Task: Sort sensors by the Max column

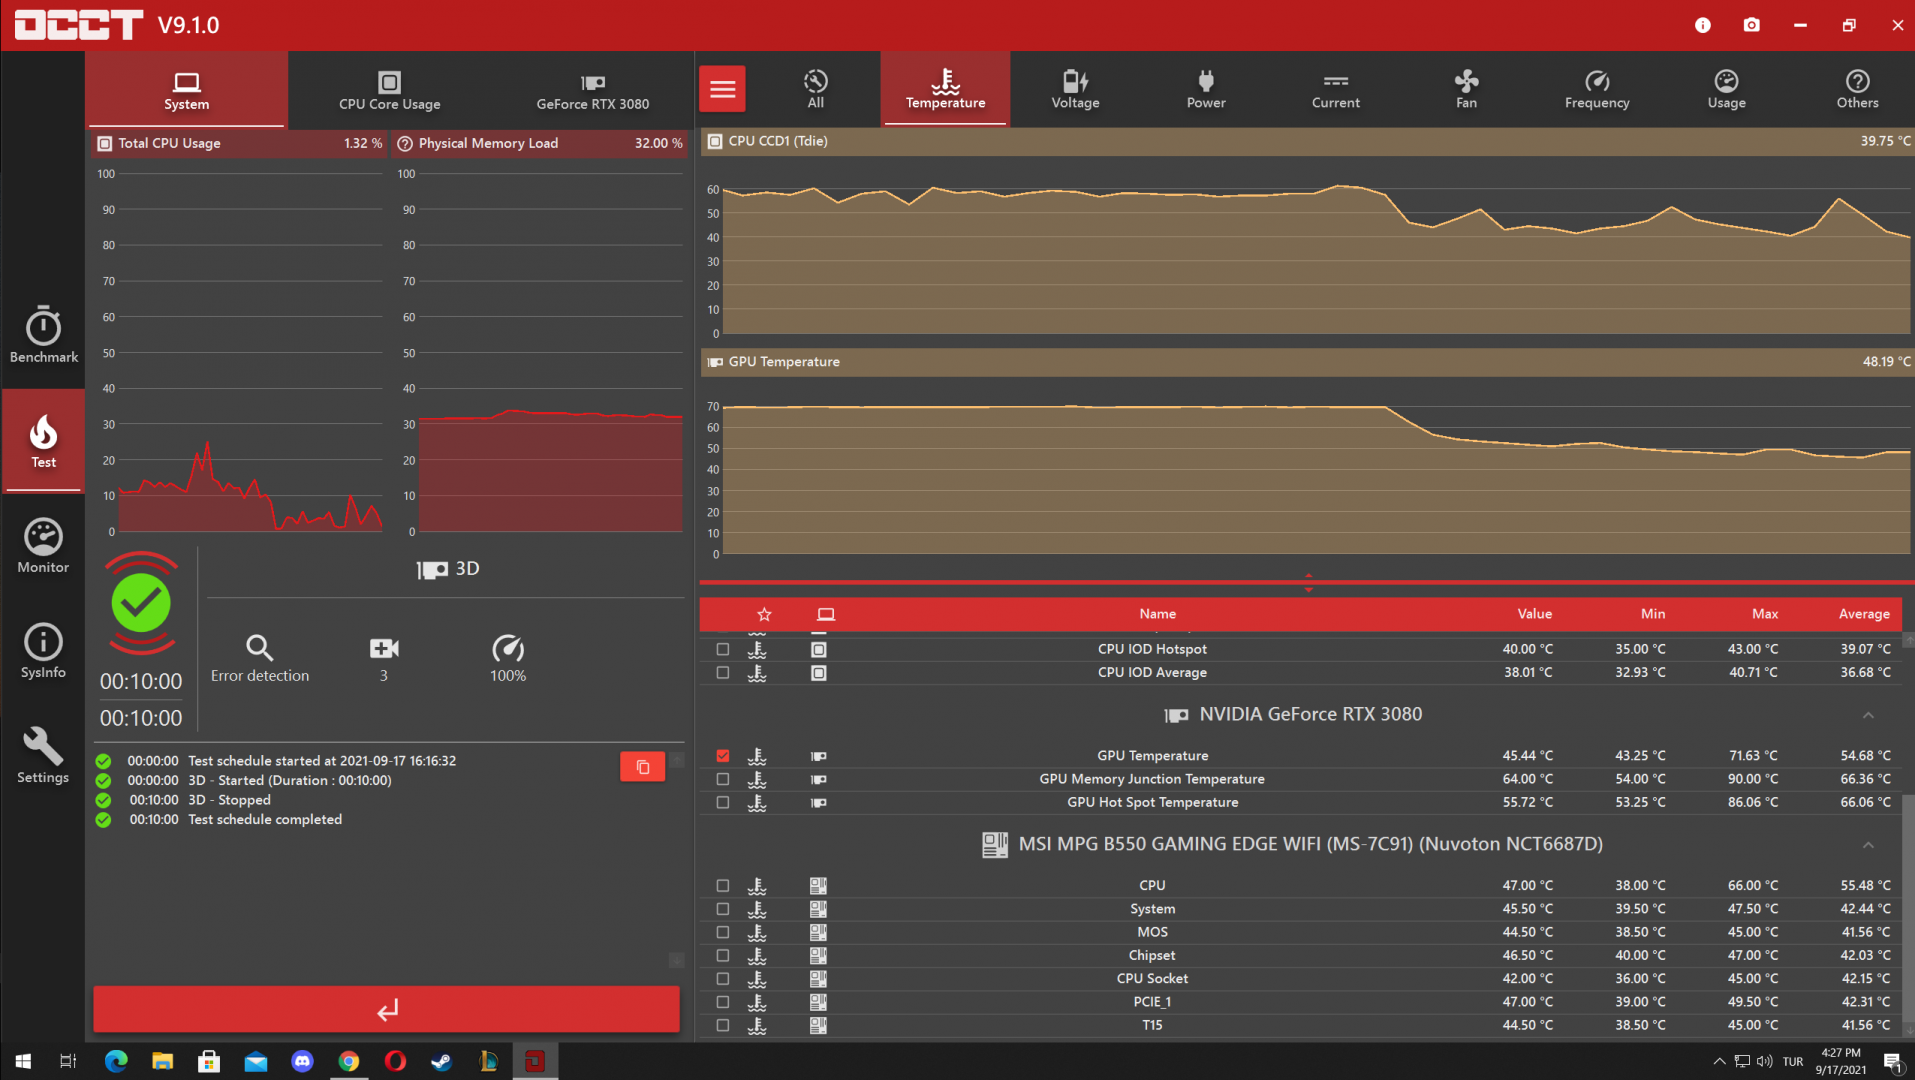Action: coord(1765,614)
